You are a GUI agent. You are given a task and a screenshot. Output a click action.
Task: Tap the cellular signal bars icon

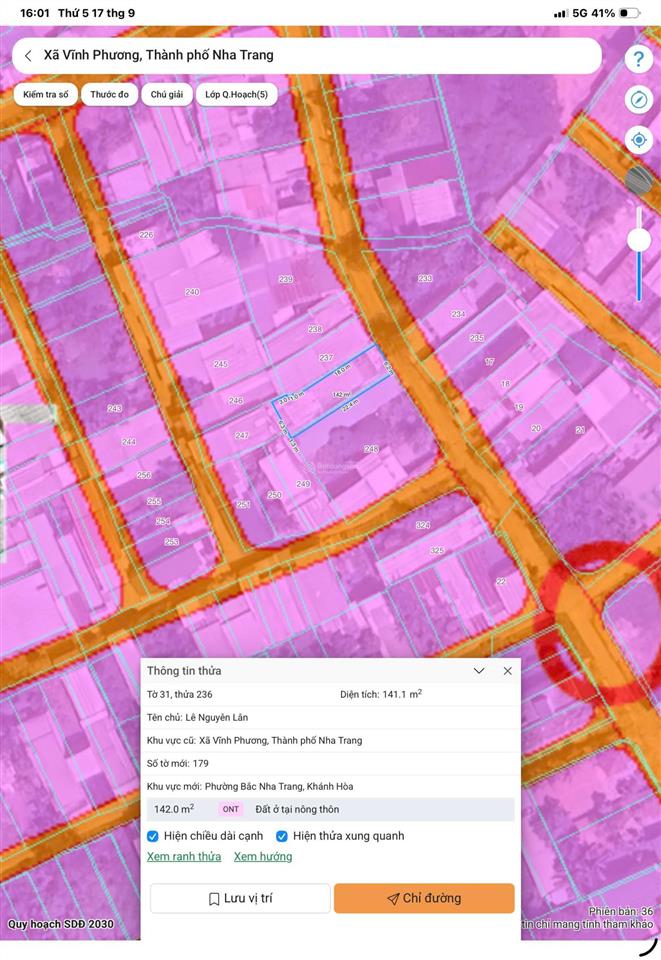coord(560,13)
